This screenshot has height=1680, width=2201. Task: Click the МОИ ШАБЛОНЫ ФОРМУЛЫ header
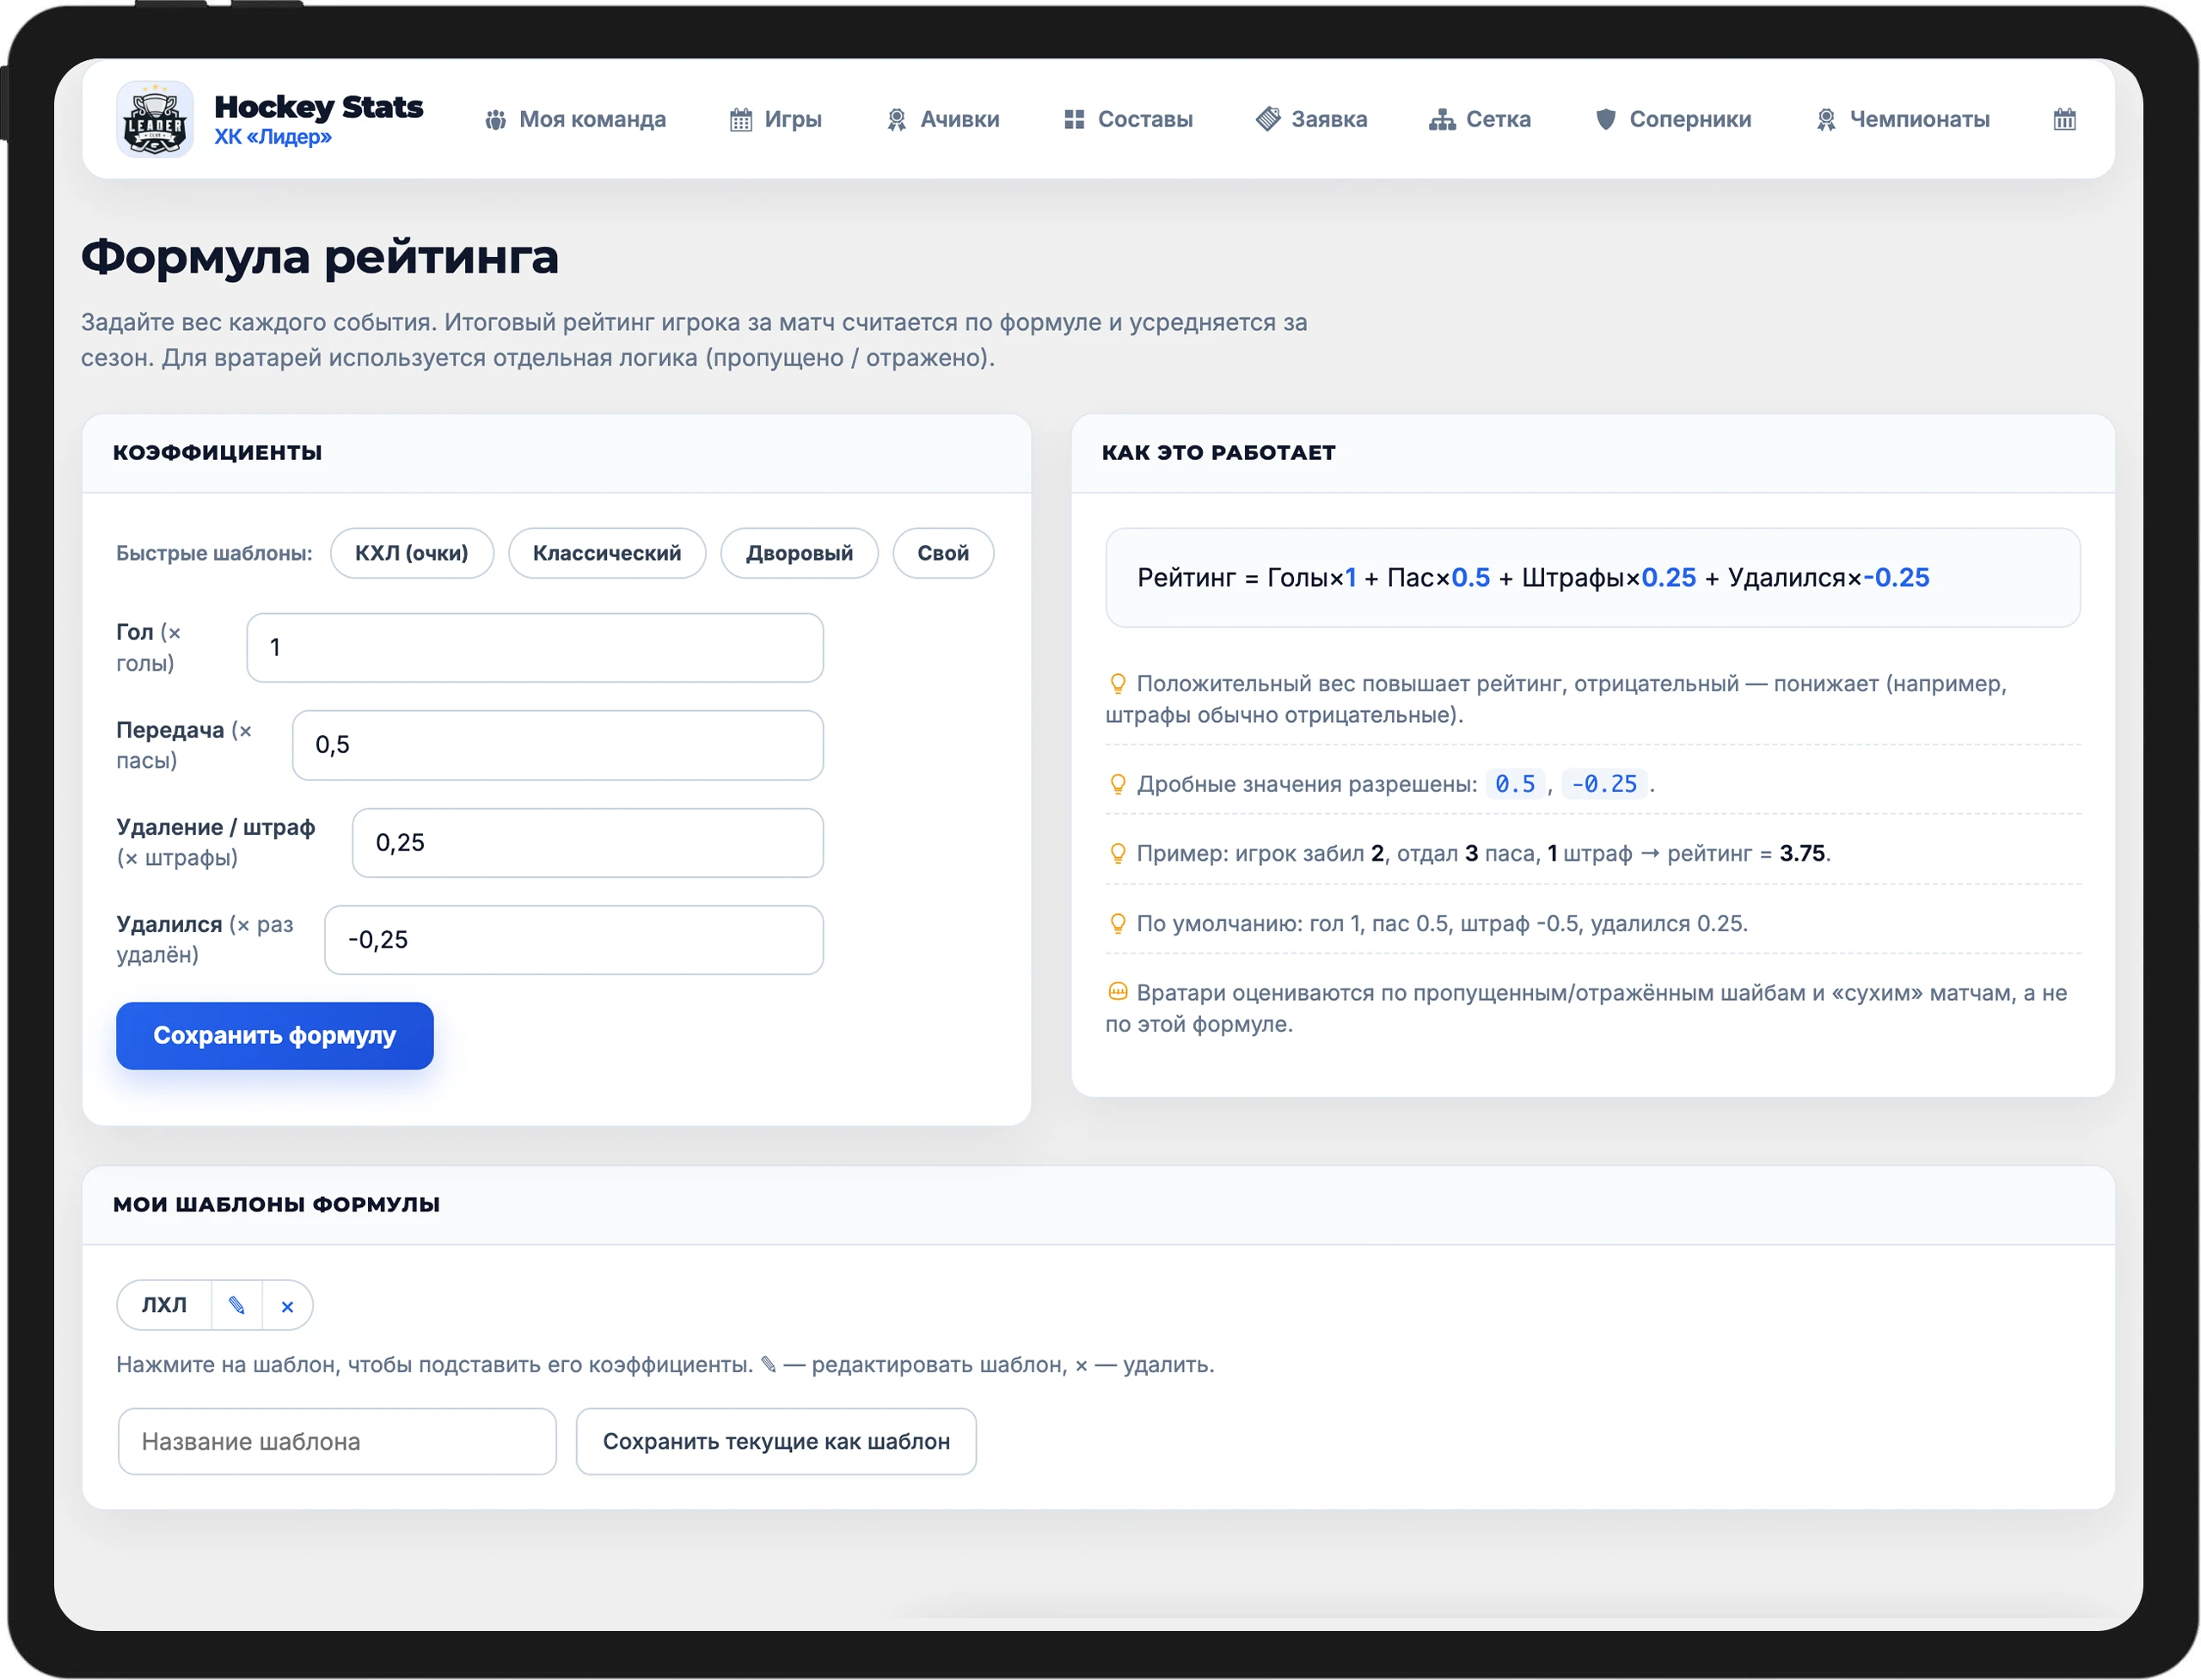(276, 1205)
